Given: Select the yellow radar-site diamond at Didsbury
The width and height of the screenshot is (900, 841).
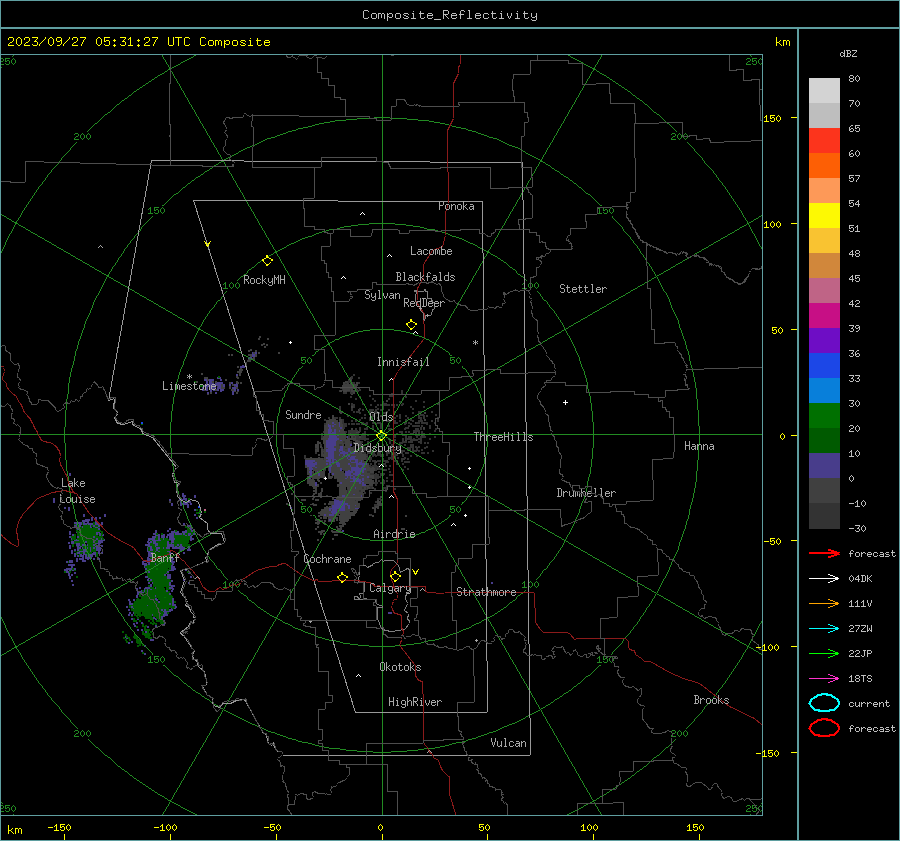Looking at the screenshot, I should coord(381,435).
